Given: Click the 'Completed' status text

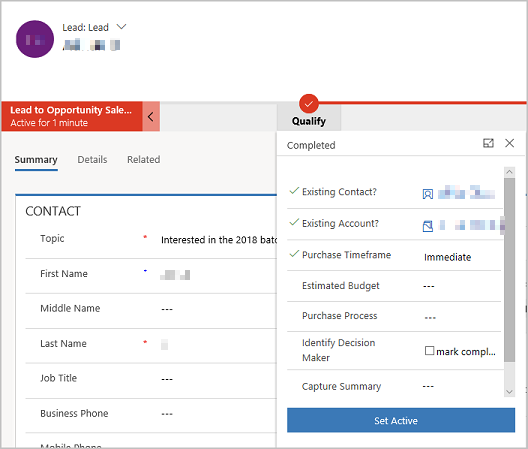Looking at the screenshot, I should point(311,145).
